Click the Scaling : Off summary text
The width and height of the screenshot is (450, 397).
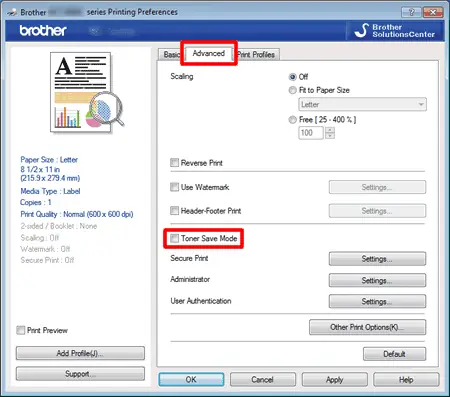[x=40, y=238]
